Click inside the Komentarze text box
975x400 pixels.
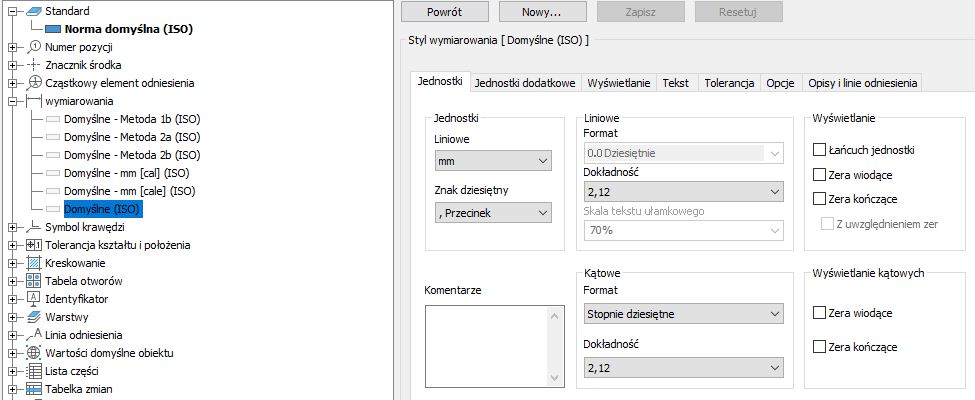pos(488,343)
